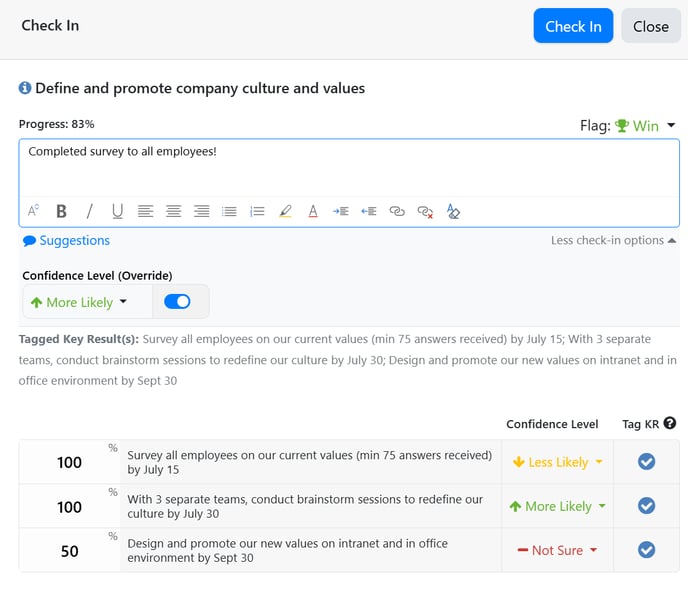
Task: Toggle bold formatting in the editor
Action: pyautogui.click(x=61, y=211)
